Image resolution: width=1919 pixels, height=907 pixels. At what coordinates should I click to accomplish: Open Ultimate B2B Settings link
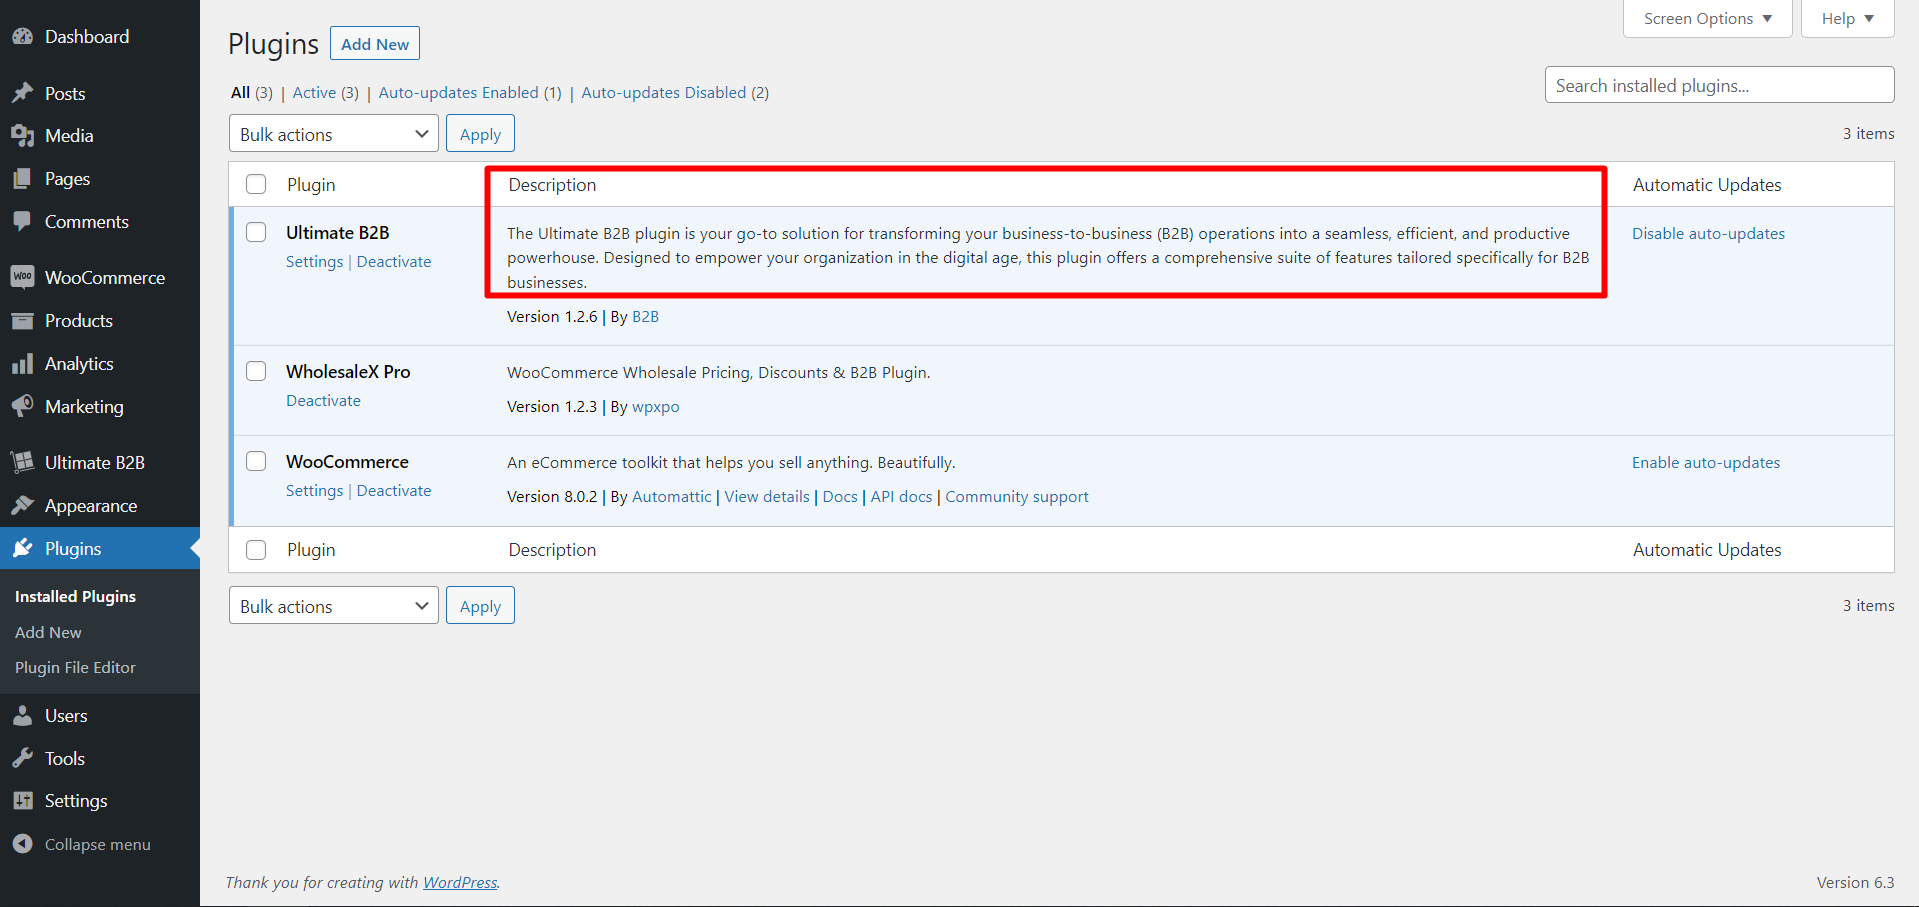(314, 261)
